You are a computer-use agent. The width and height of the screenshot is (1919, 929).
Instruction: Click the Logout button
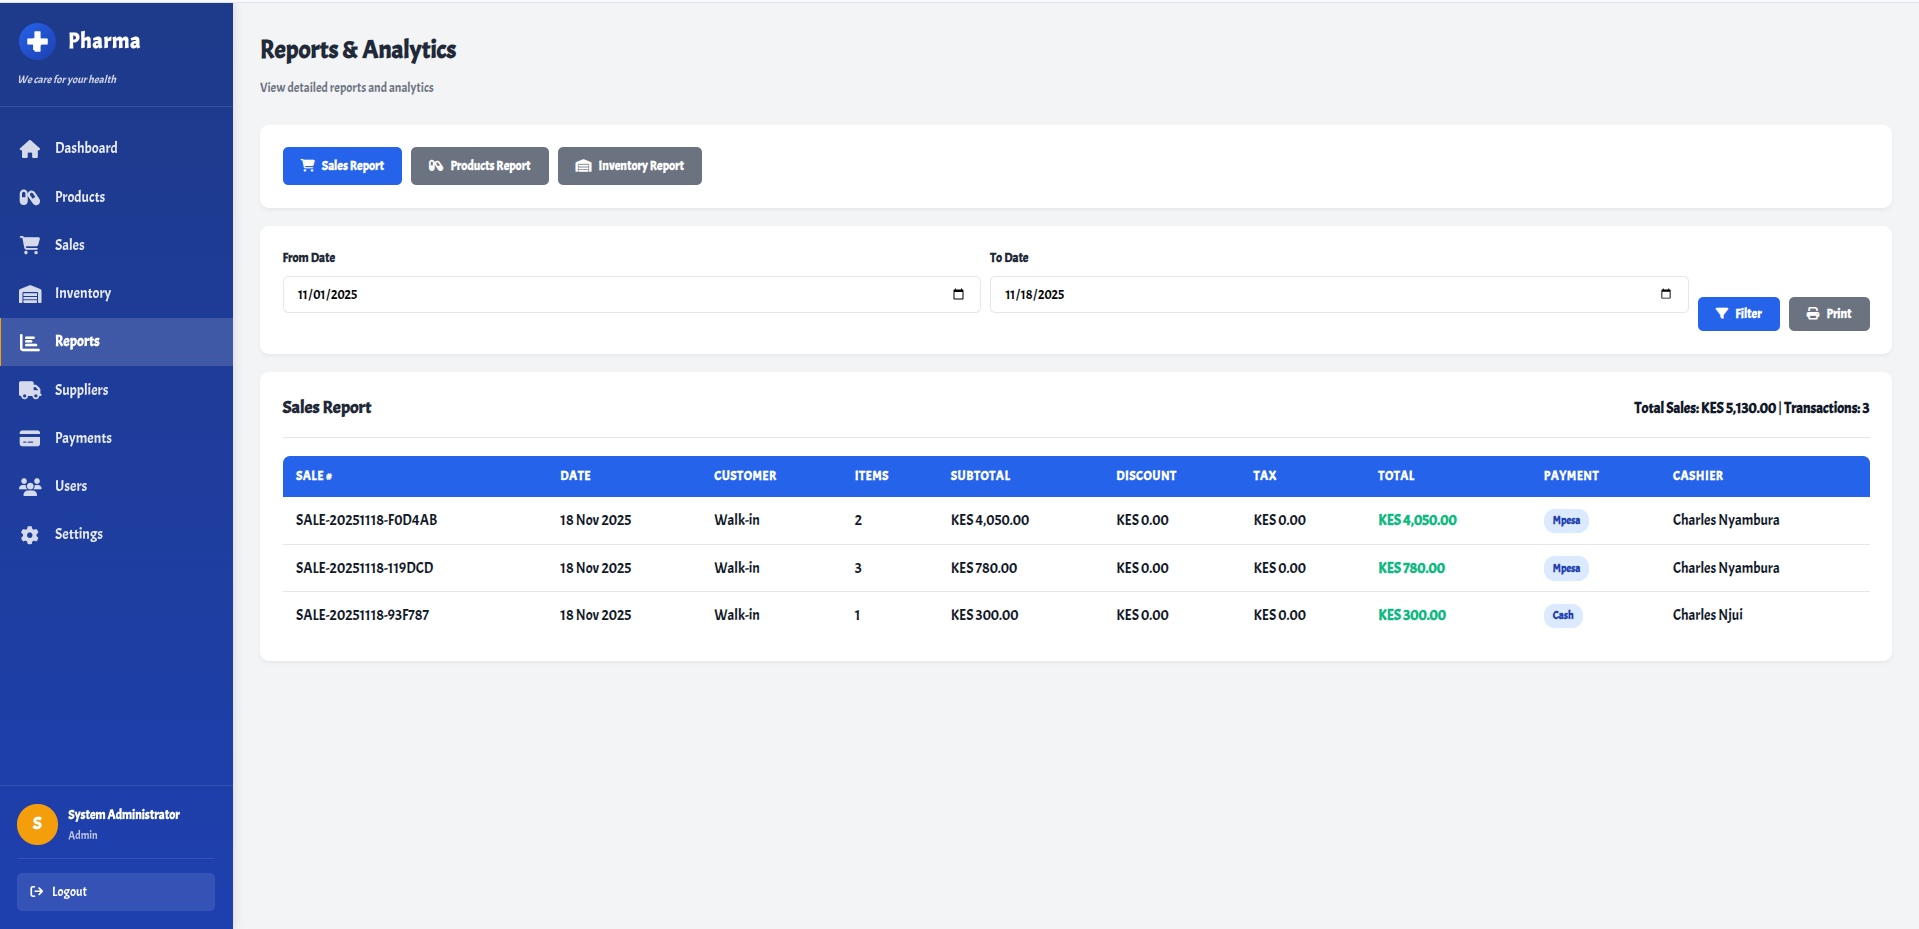(x=115, y=891)
